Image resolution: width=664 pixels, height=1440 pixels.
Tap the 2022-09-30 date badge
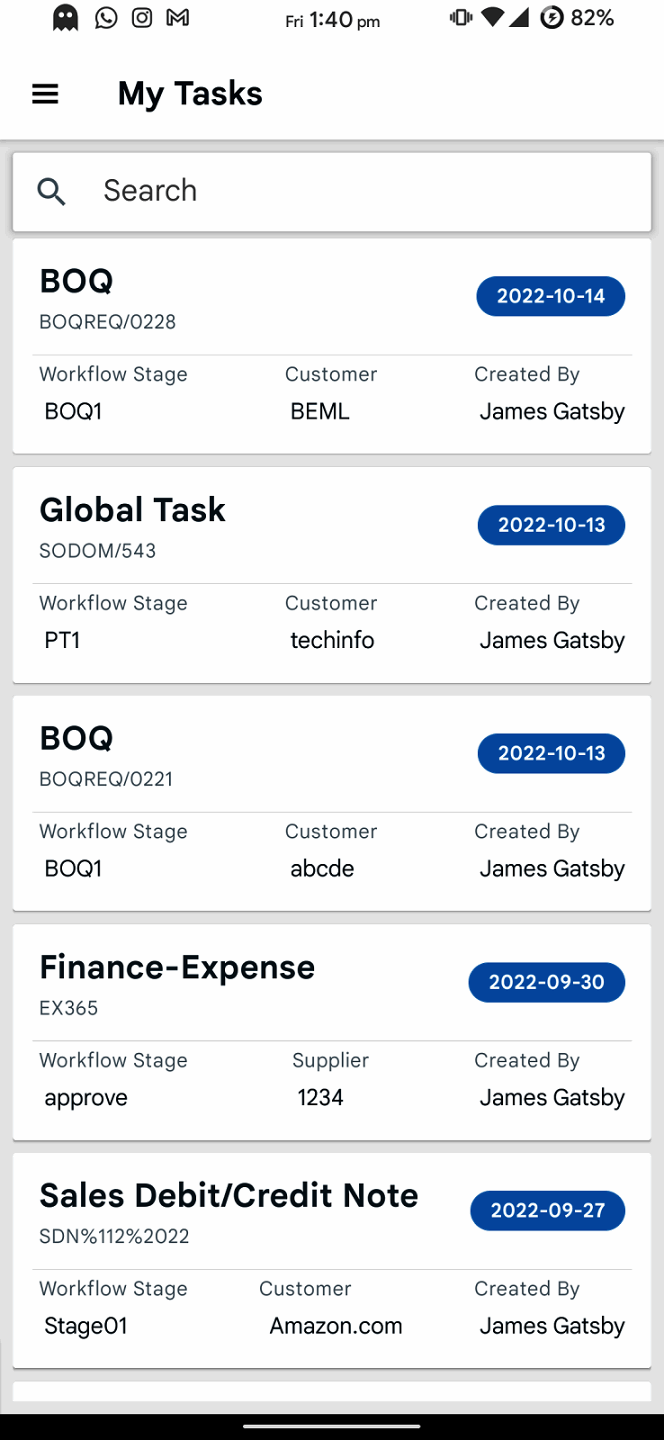pyautogui.click(x=546, y=982)
